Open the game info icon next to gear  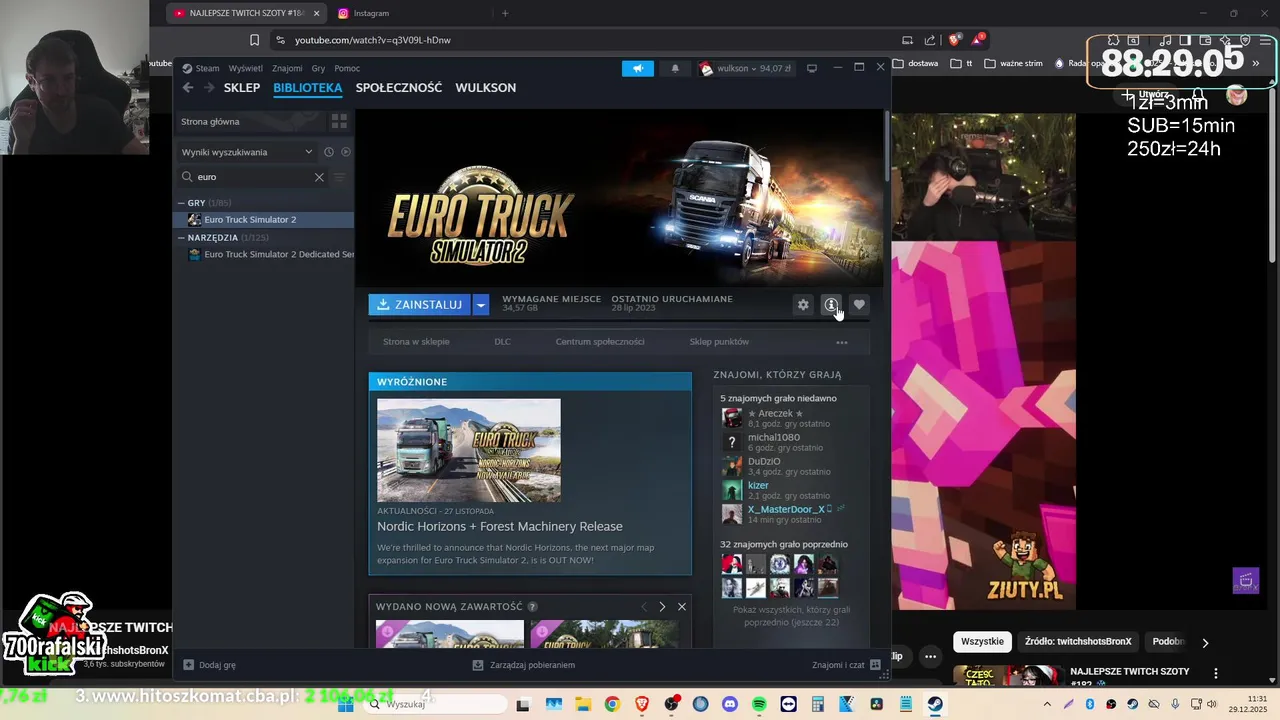[831, 305]
